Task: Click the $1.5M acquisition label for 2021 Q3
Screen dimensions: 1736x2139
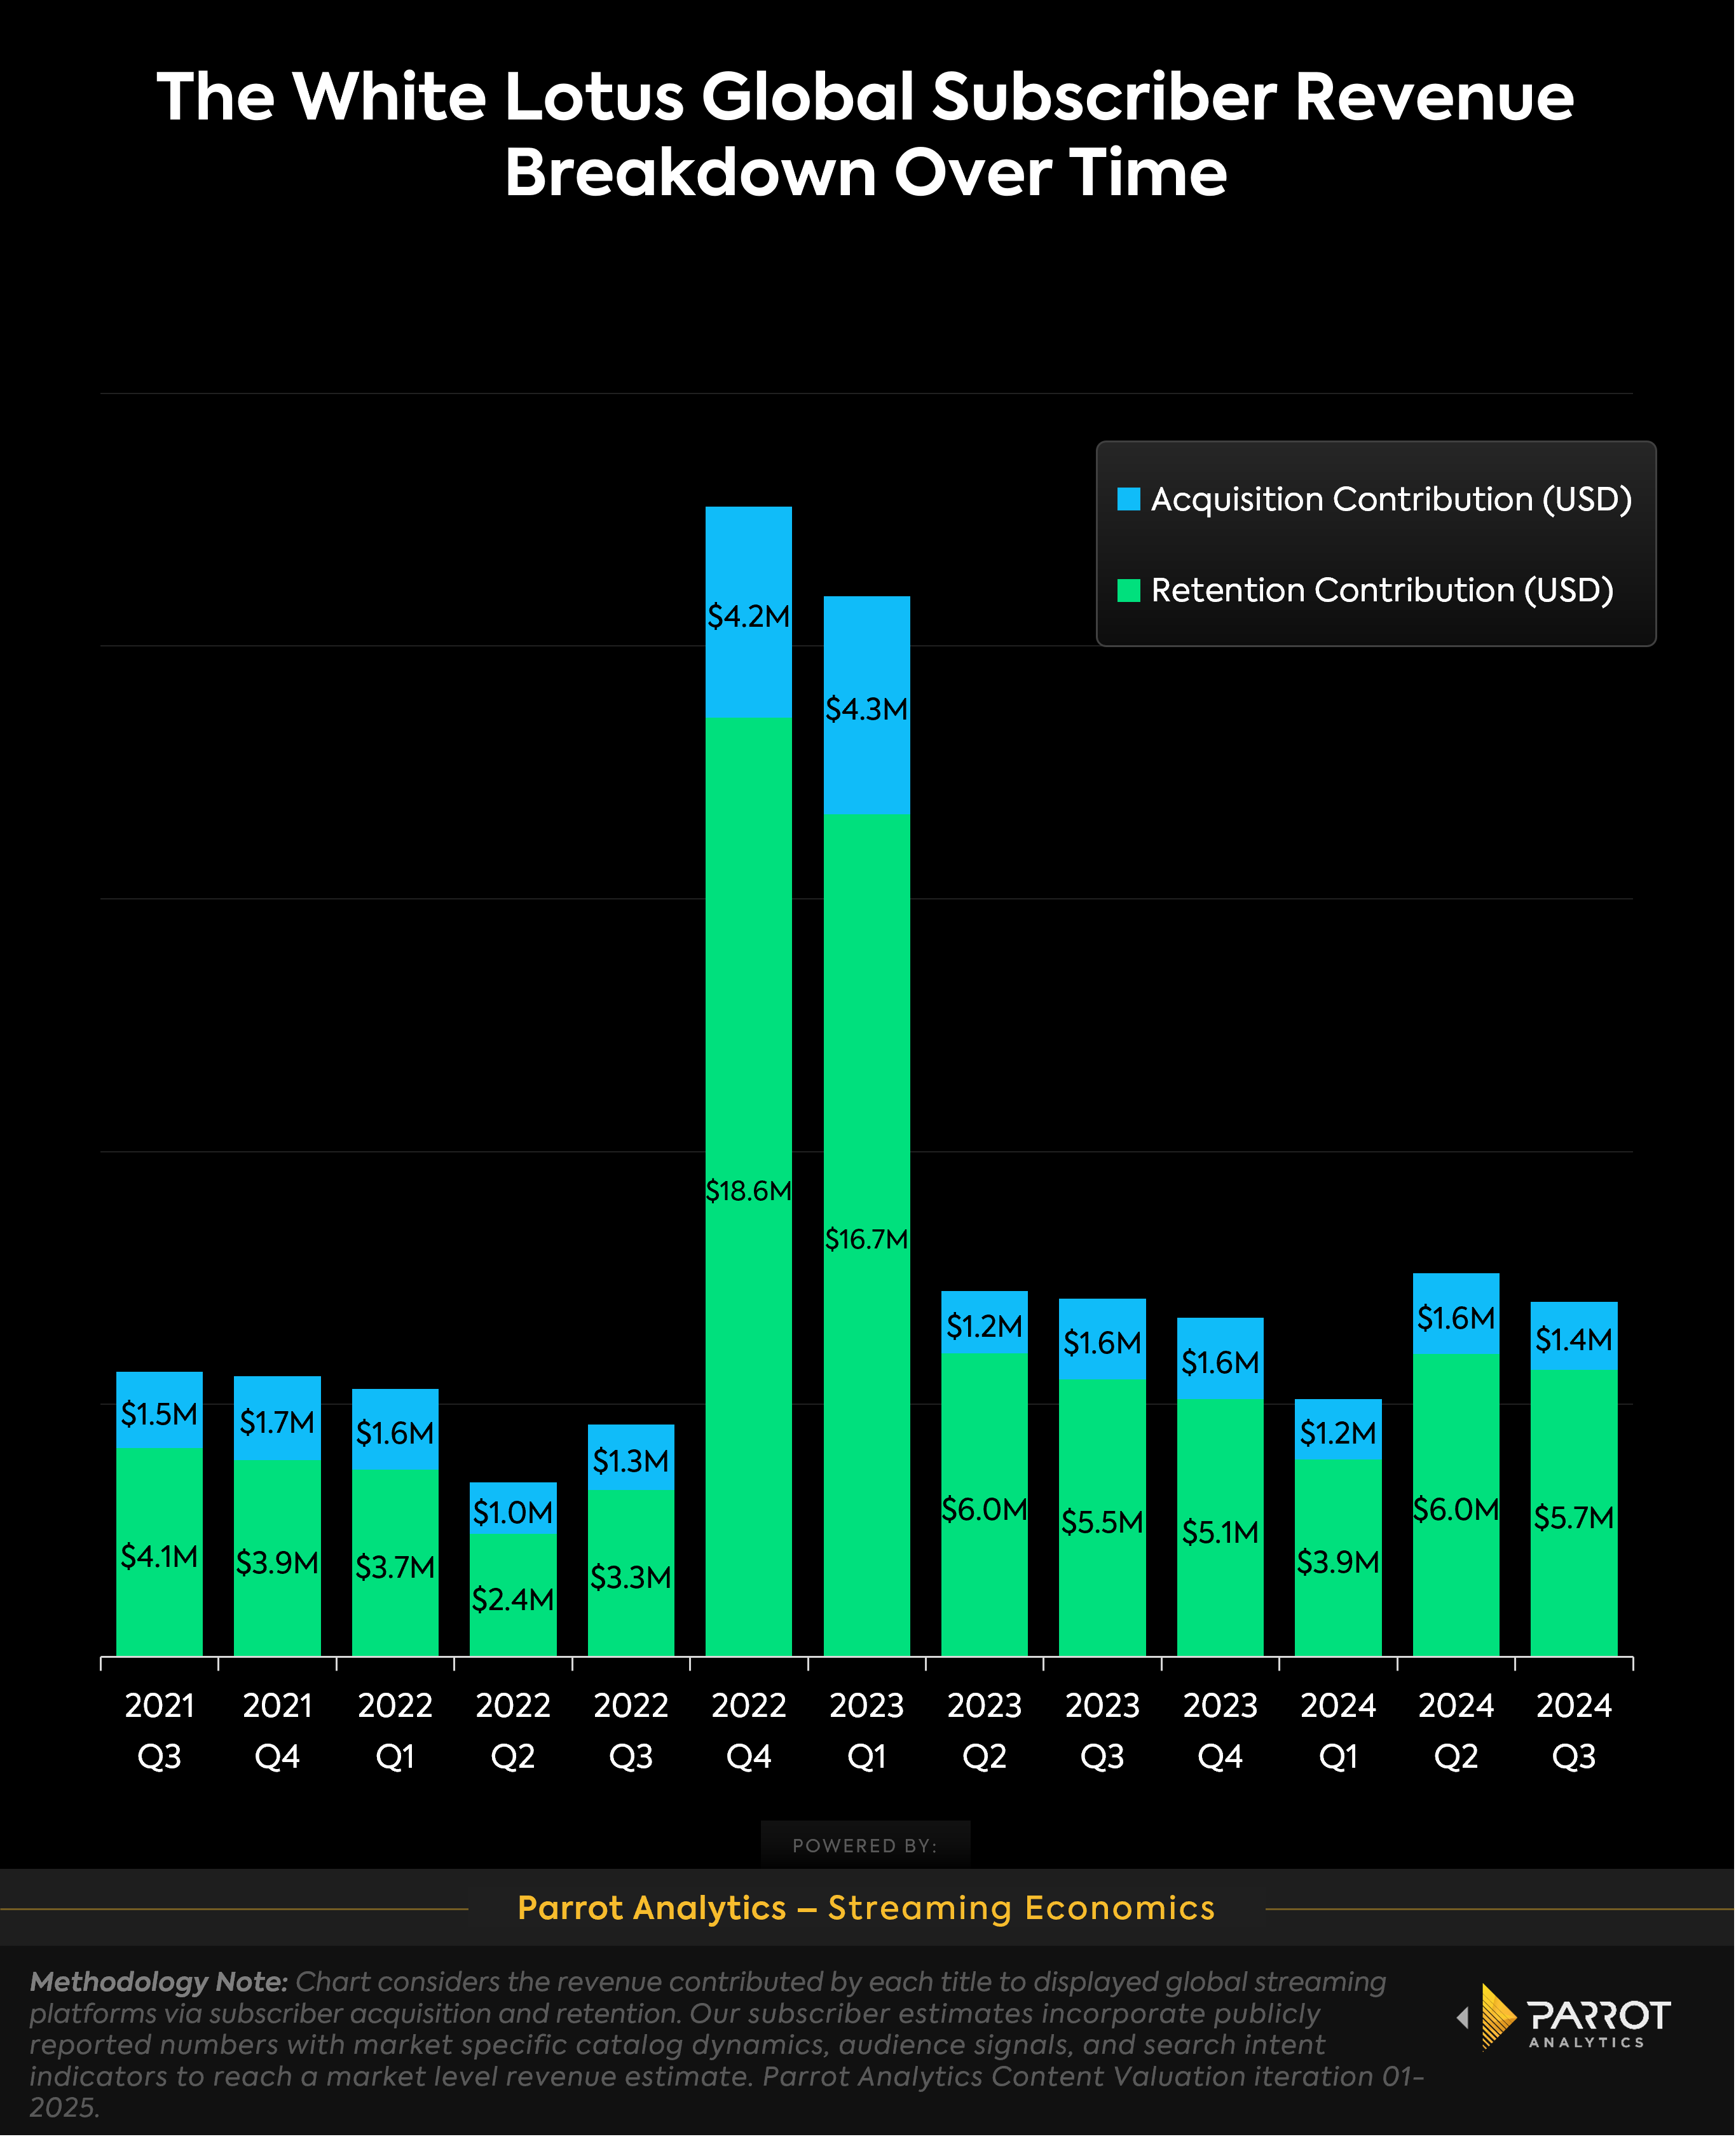Action: (x=159, y=1414)
